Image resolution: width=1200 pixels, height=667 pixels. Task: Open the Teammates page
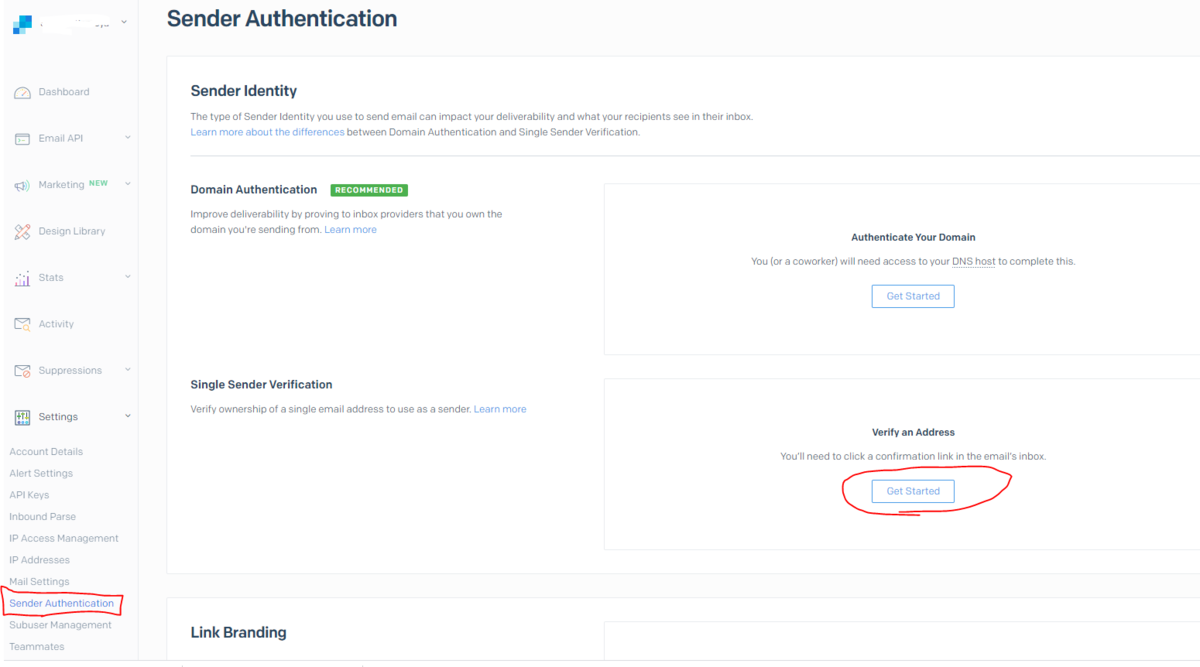(x=37, y=647)
